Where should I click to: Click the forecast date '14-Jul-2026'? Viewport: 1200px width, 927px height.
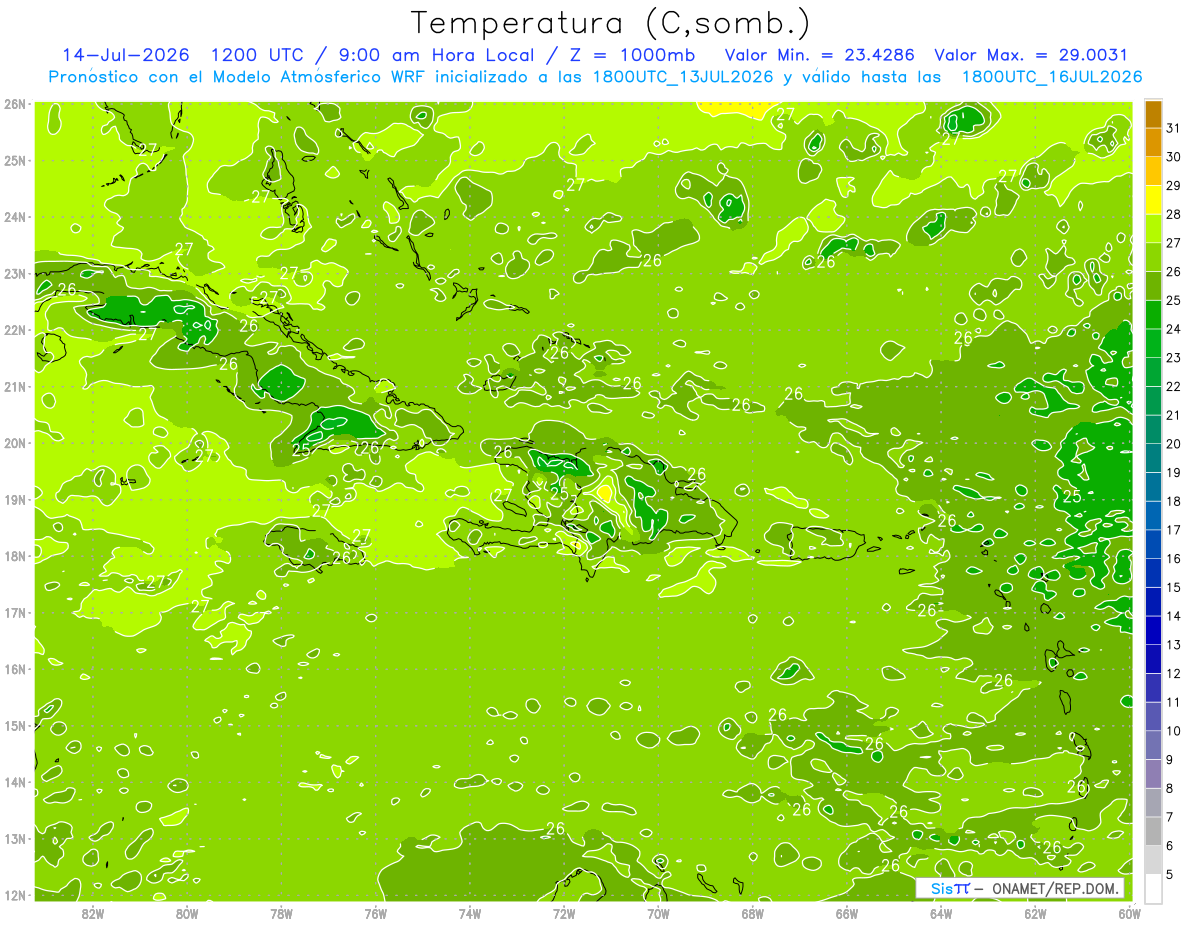127,55
